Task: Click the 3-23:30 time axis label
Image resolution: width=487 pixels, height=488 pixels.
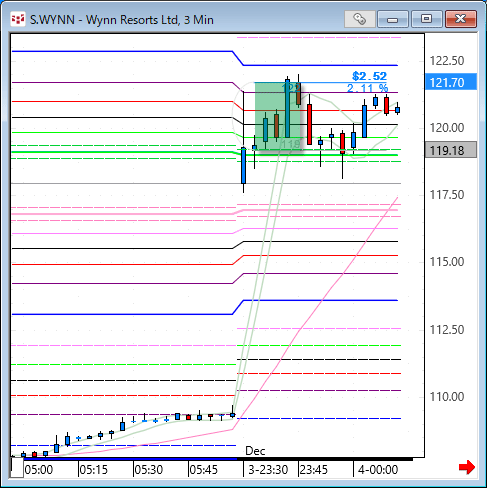Action: (x=268, y=470)
